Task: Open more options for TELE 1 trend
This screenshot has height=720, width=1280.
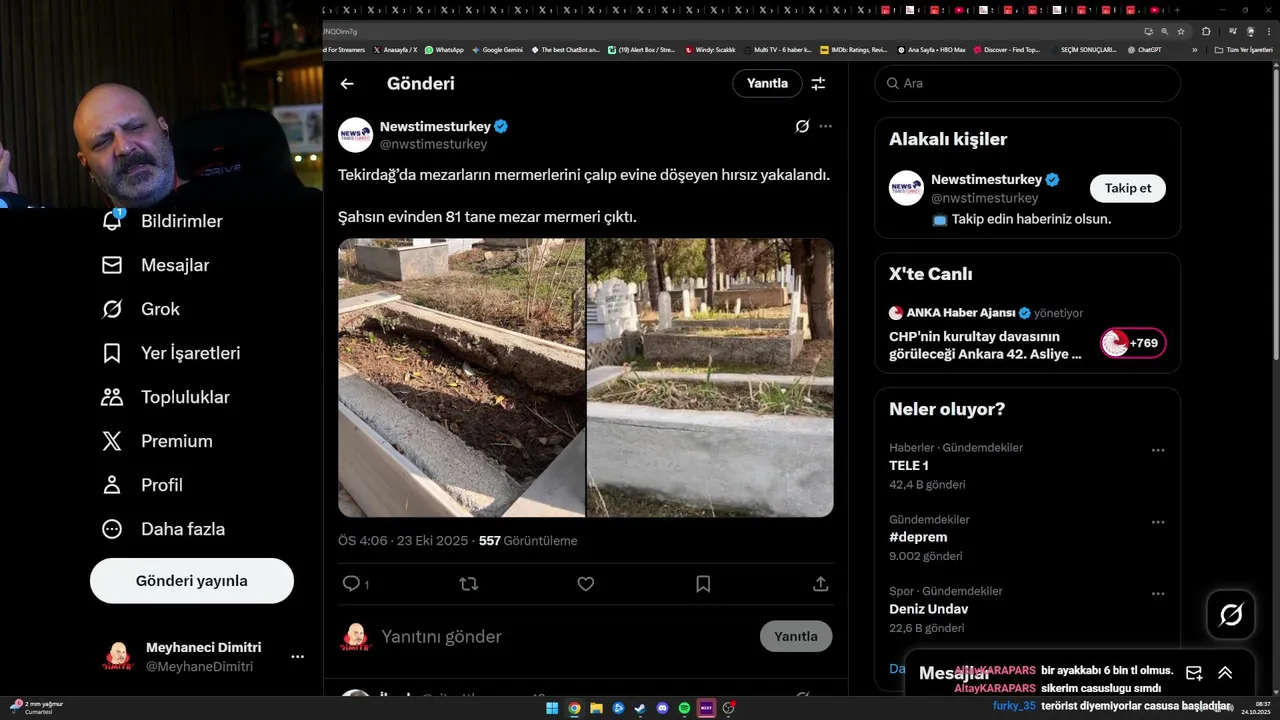Action: pos(1158,450)
